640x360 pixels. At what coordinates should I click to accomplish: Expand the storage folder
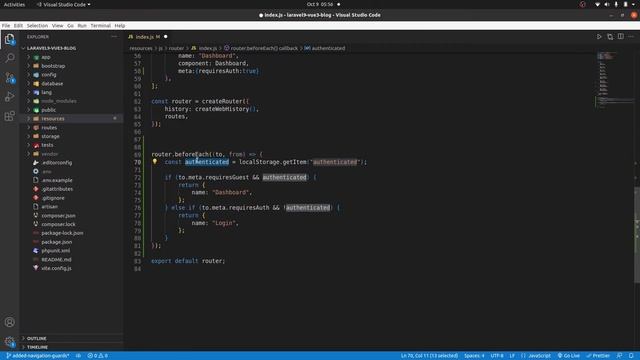tap(50, 136)
